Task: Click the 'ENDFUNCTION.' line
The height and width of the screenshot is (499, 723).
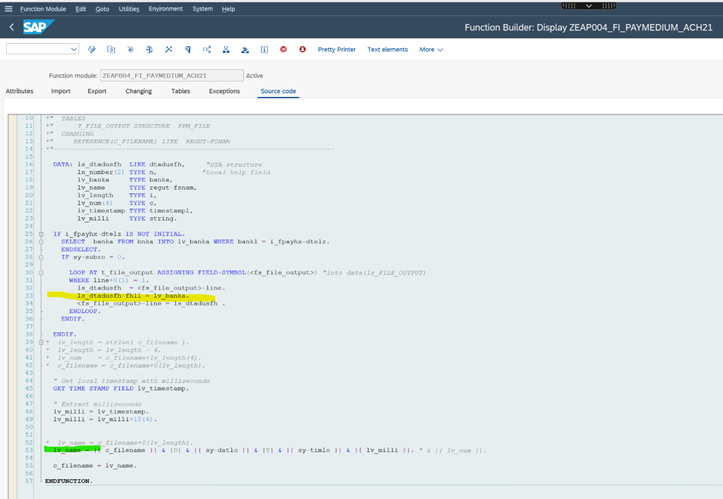Action: (69, 481)
